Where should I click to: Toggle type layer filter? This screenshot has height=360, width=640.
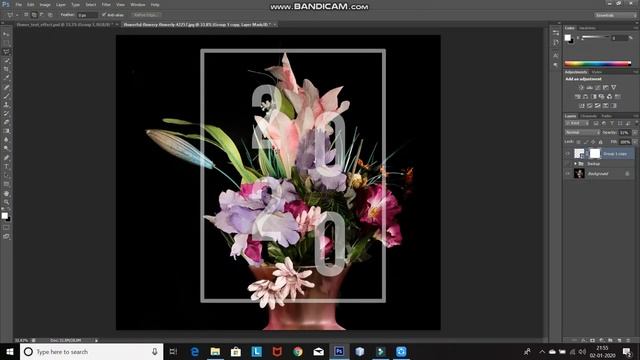[x=612, y=123]
